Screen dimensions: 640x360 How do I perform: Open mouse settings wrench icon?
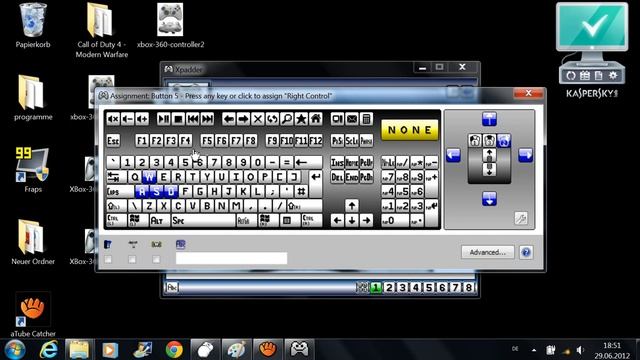(x=521, y=218)
